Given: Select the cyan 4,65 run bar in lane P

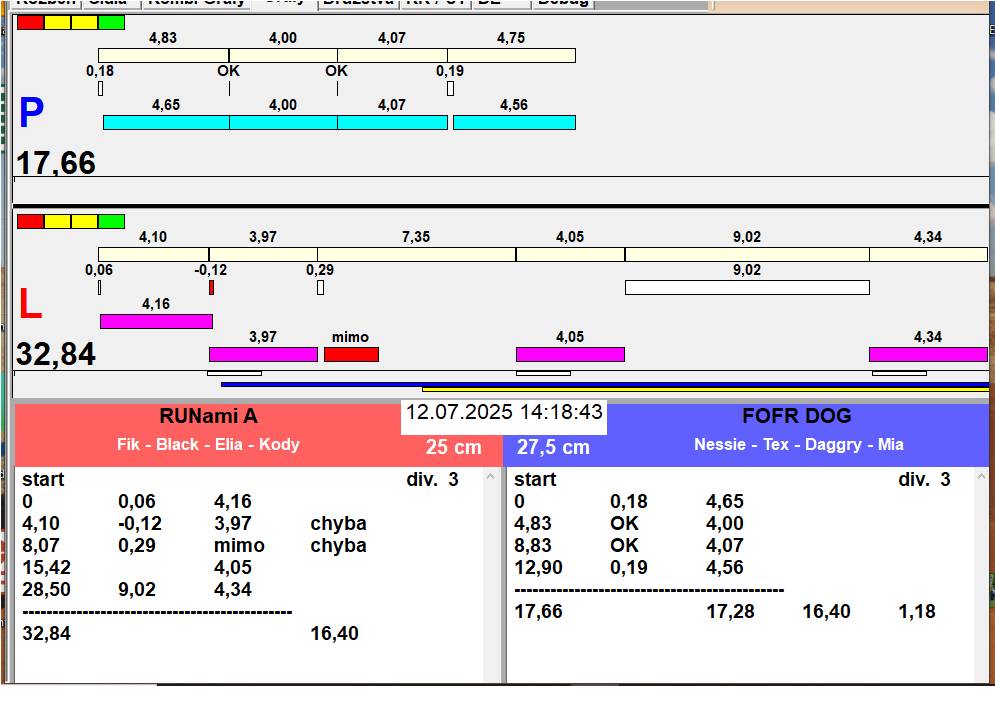Looking at the screenshot, I should point(166,122).
